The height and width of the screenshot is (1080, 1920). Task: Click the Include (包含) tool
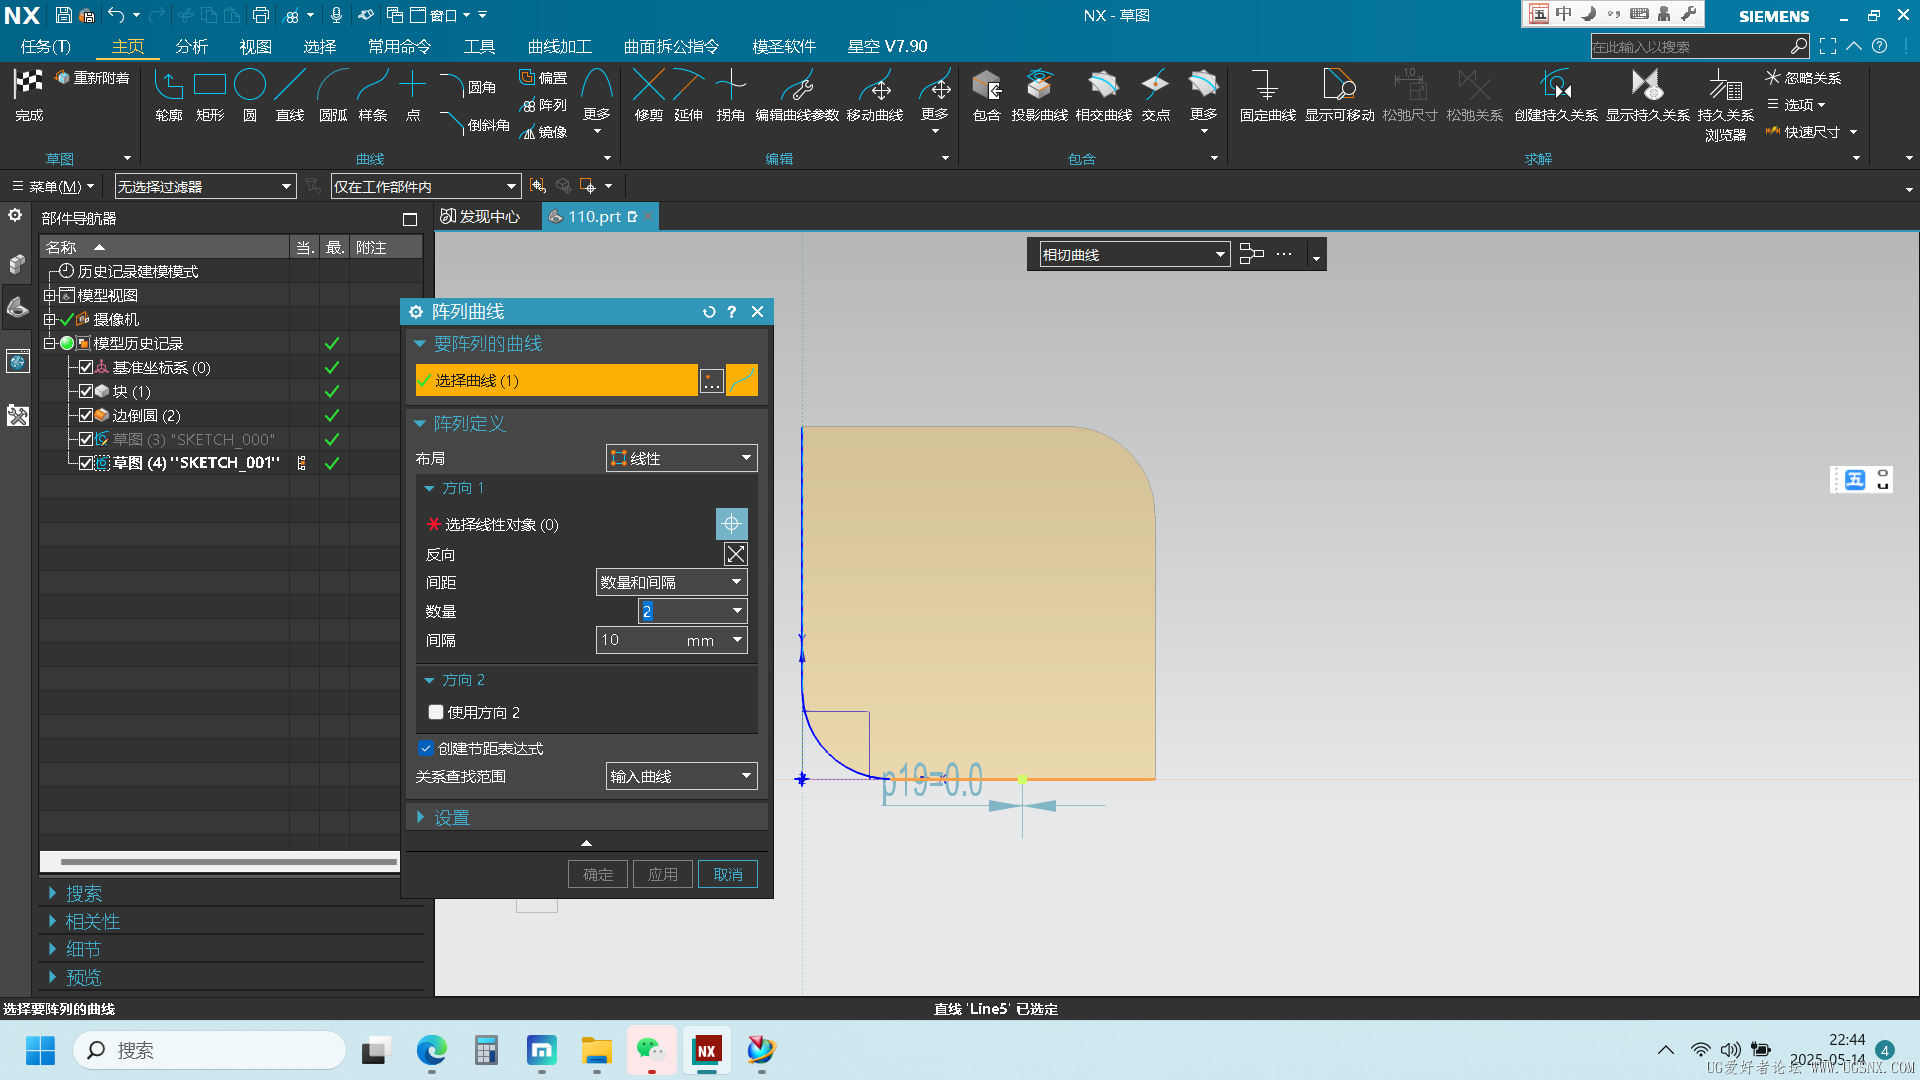[987, 96]
